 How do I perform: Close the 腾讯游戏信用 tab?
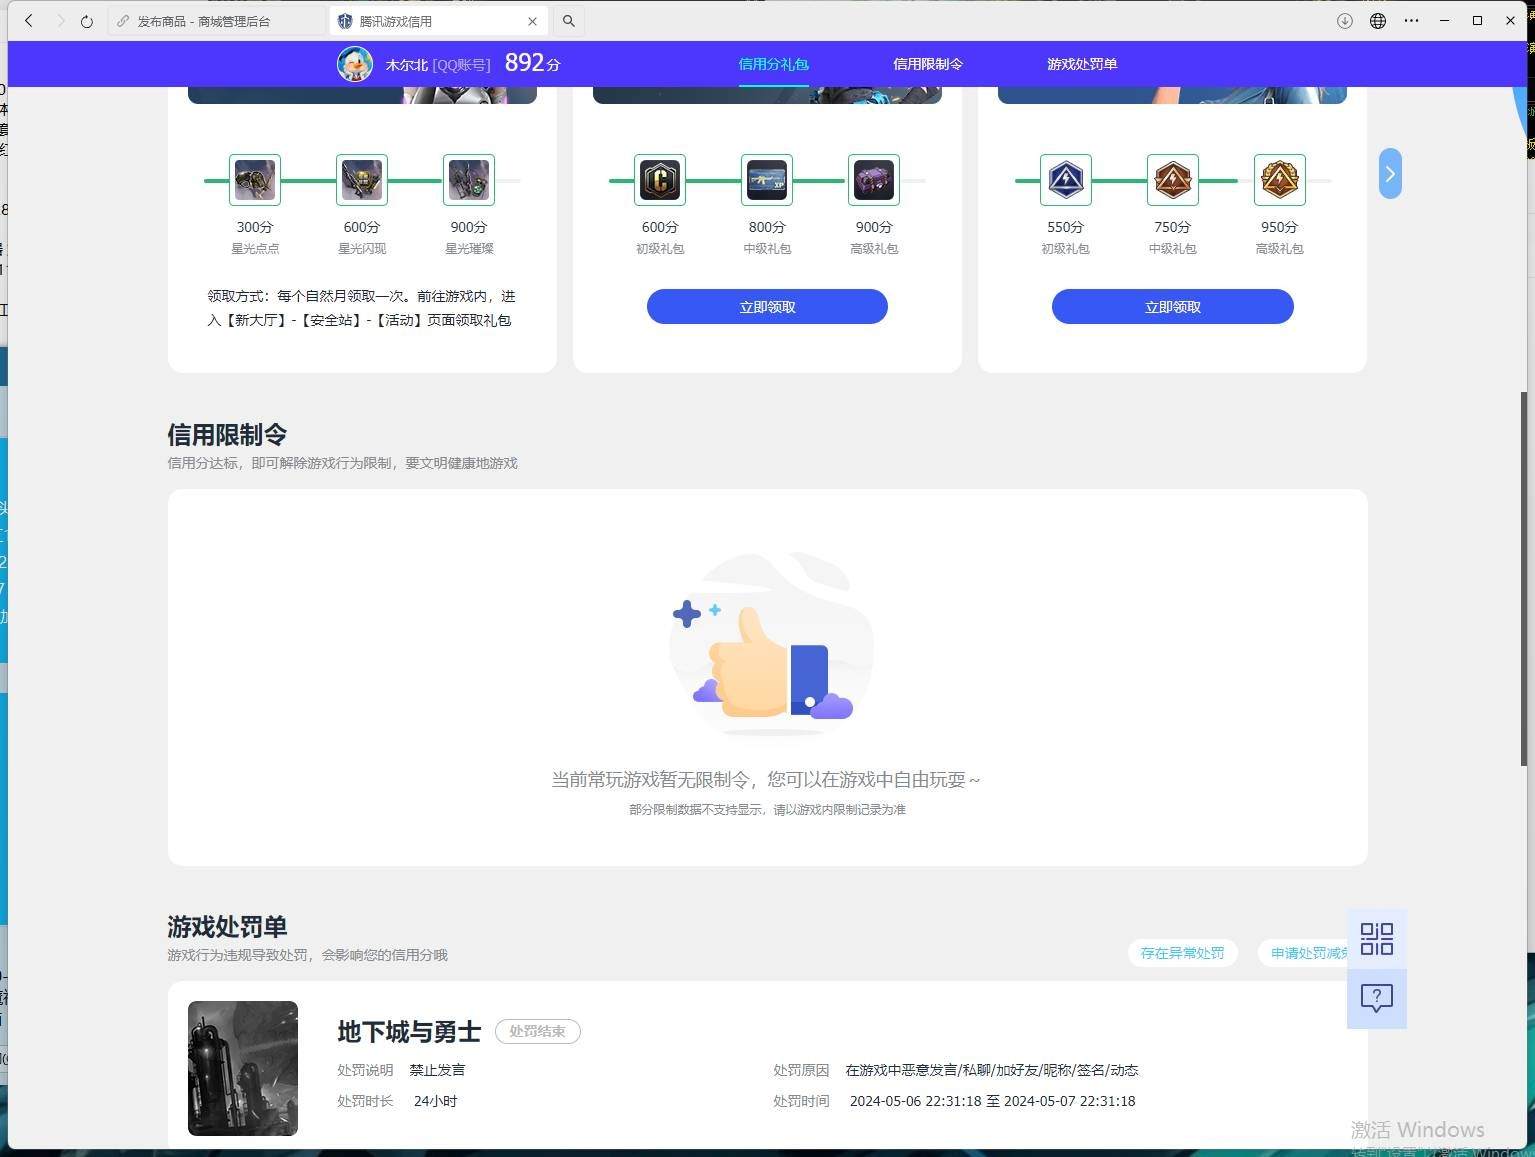532,21
